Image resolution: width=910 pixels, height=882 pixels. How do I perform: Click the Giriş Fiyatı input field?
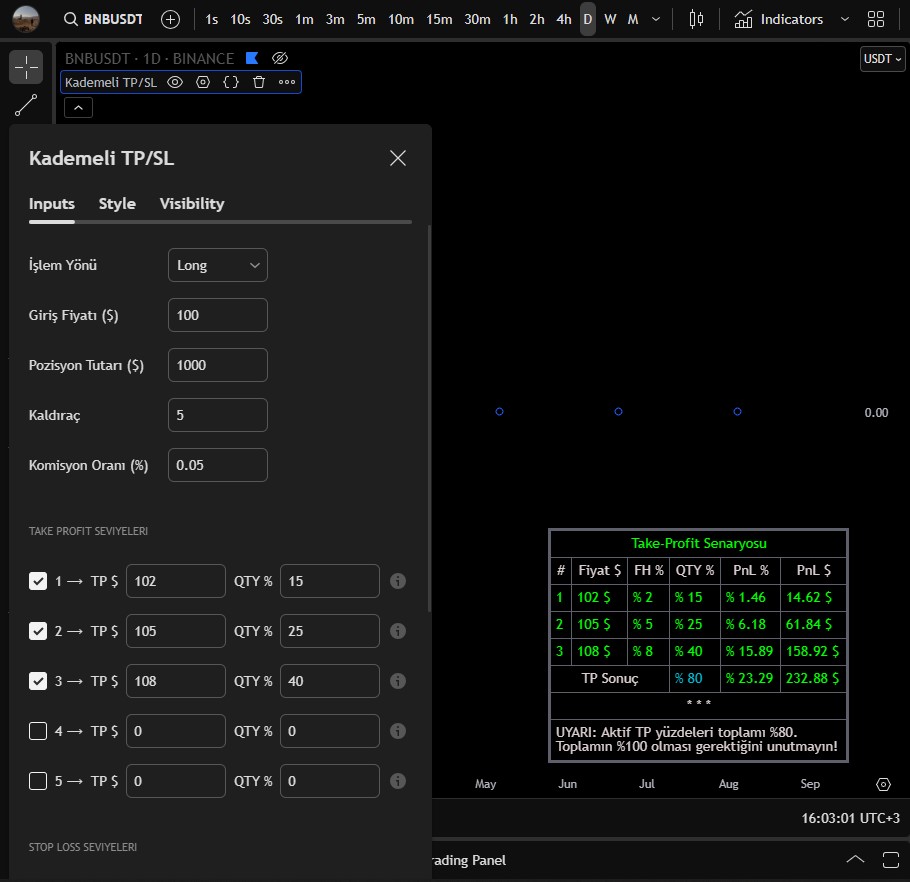tap(218, 315)
